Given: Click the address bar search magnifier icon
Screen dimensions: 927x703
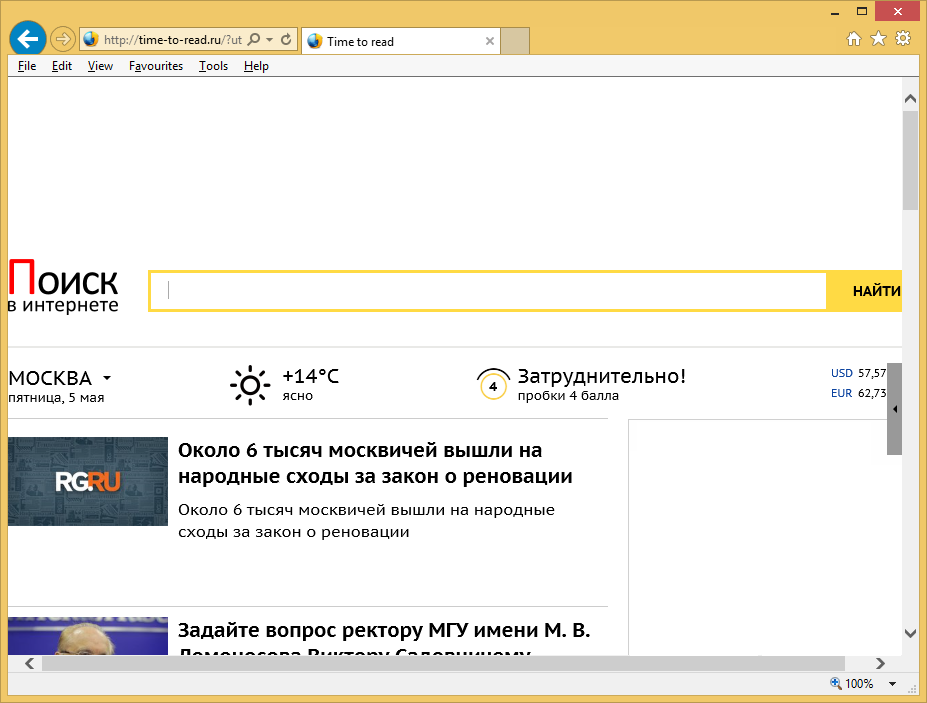Looking at the screenshot, I should (254, 40).
